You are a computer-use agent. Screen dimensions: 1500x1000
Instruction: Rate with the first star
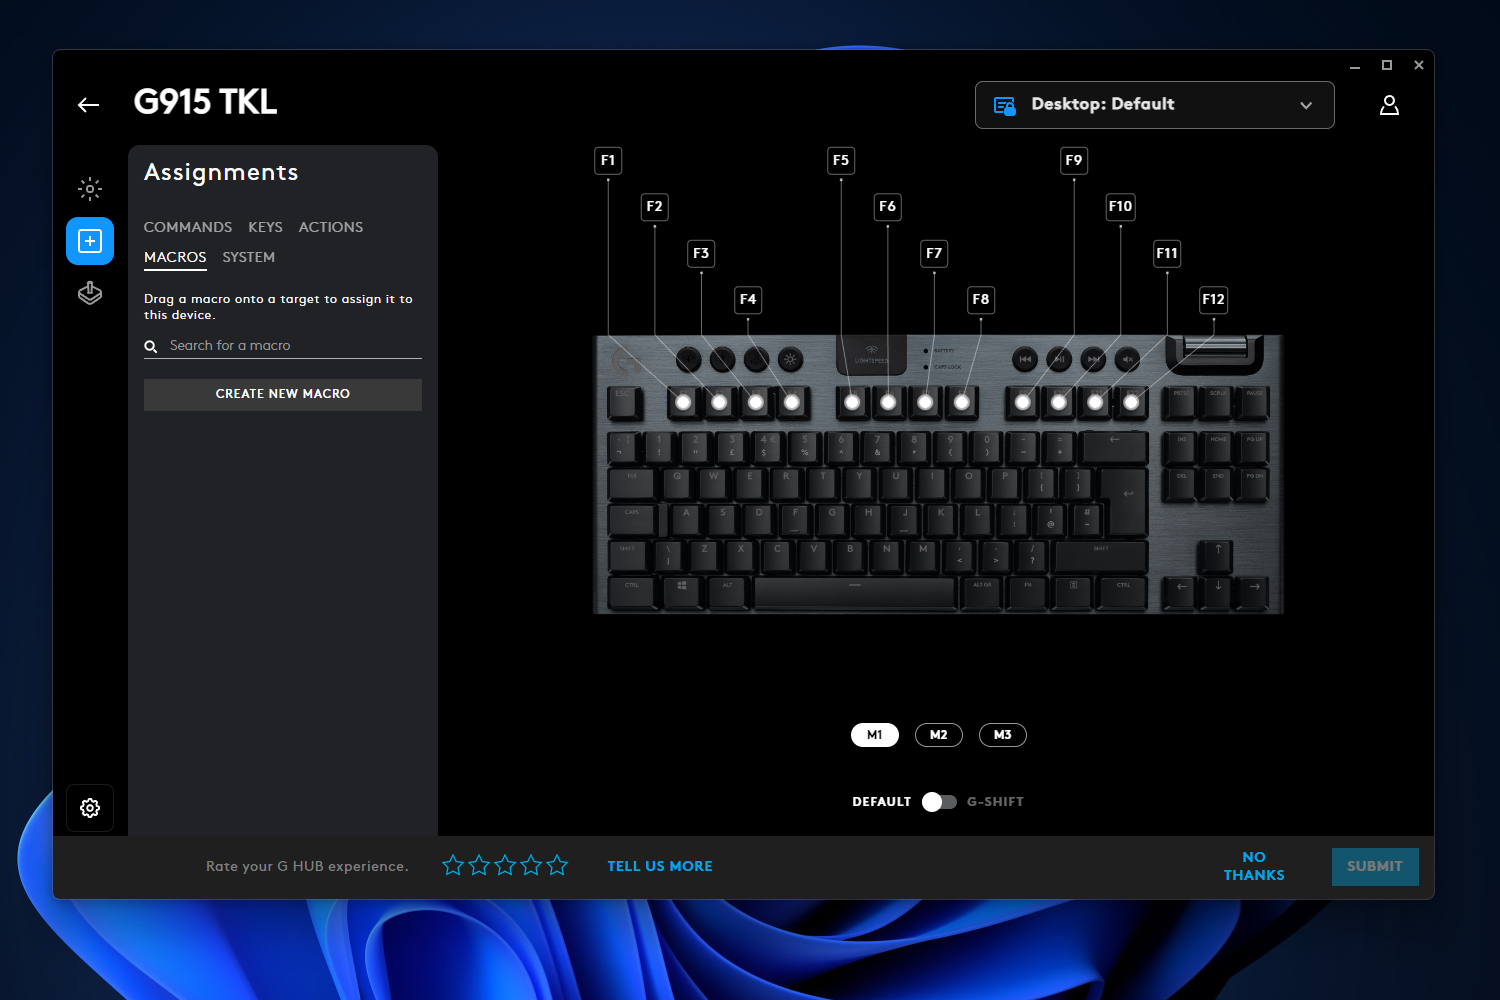click(x=453, y=865)
